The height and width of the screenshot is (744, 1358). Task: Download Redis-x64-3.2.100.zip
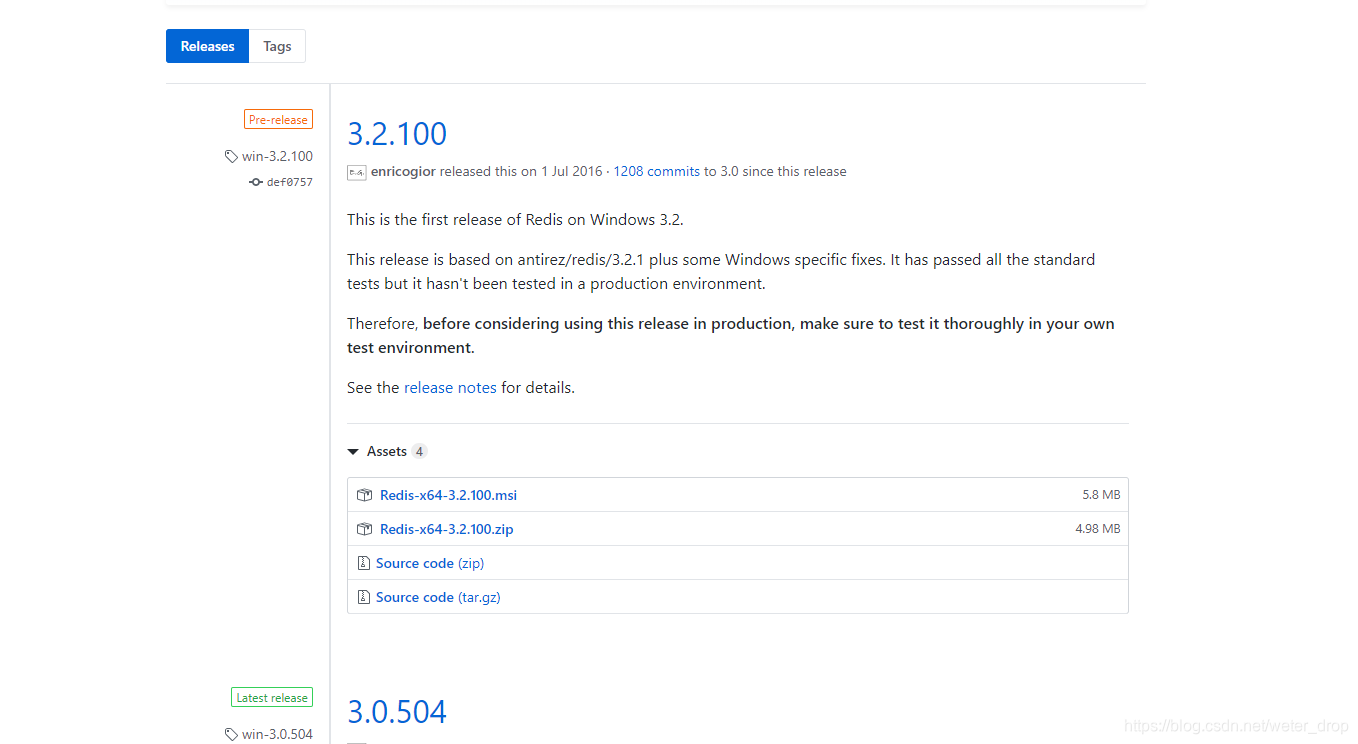[446, 529]
